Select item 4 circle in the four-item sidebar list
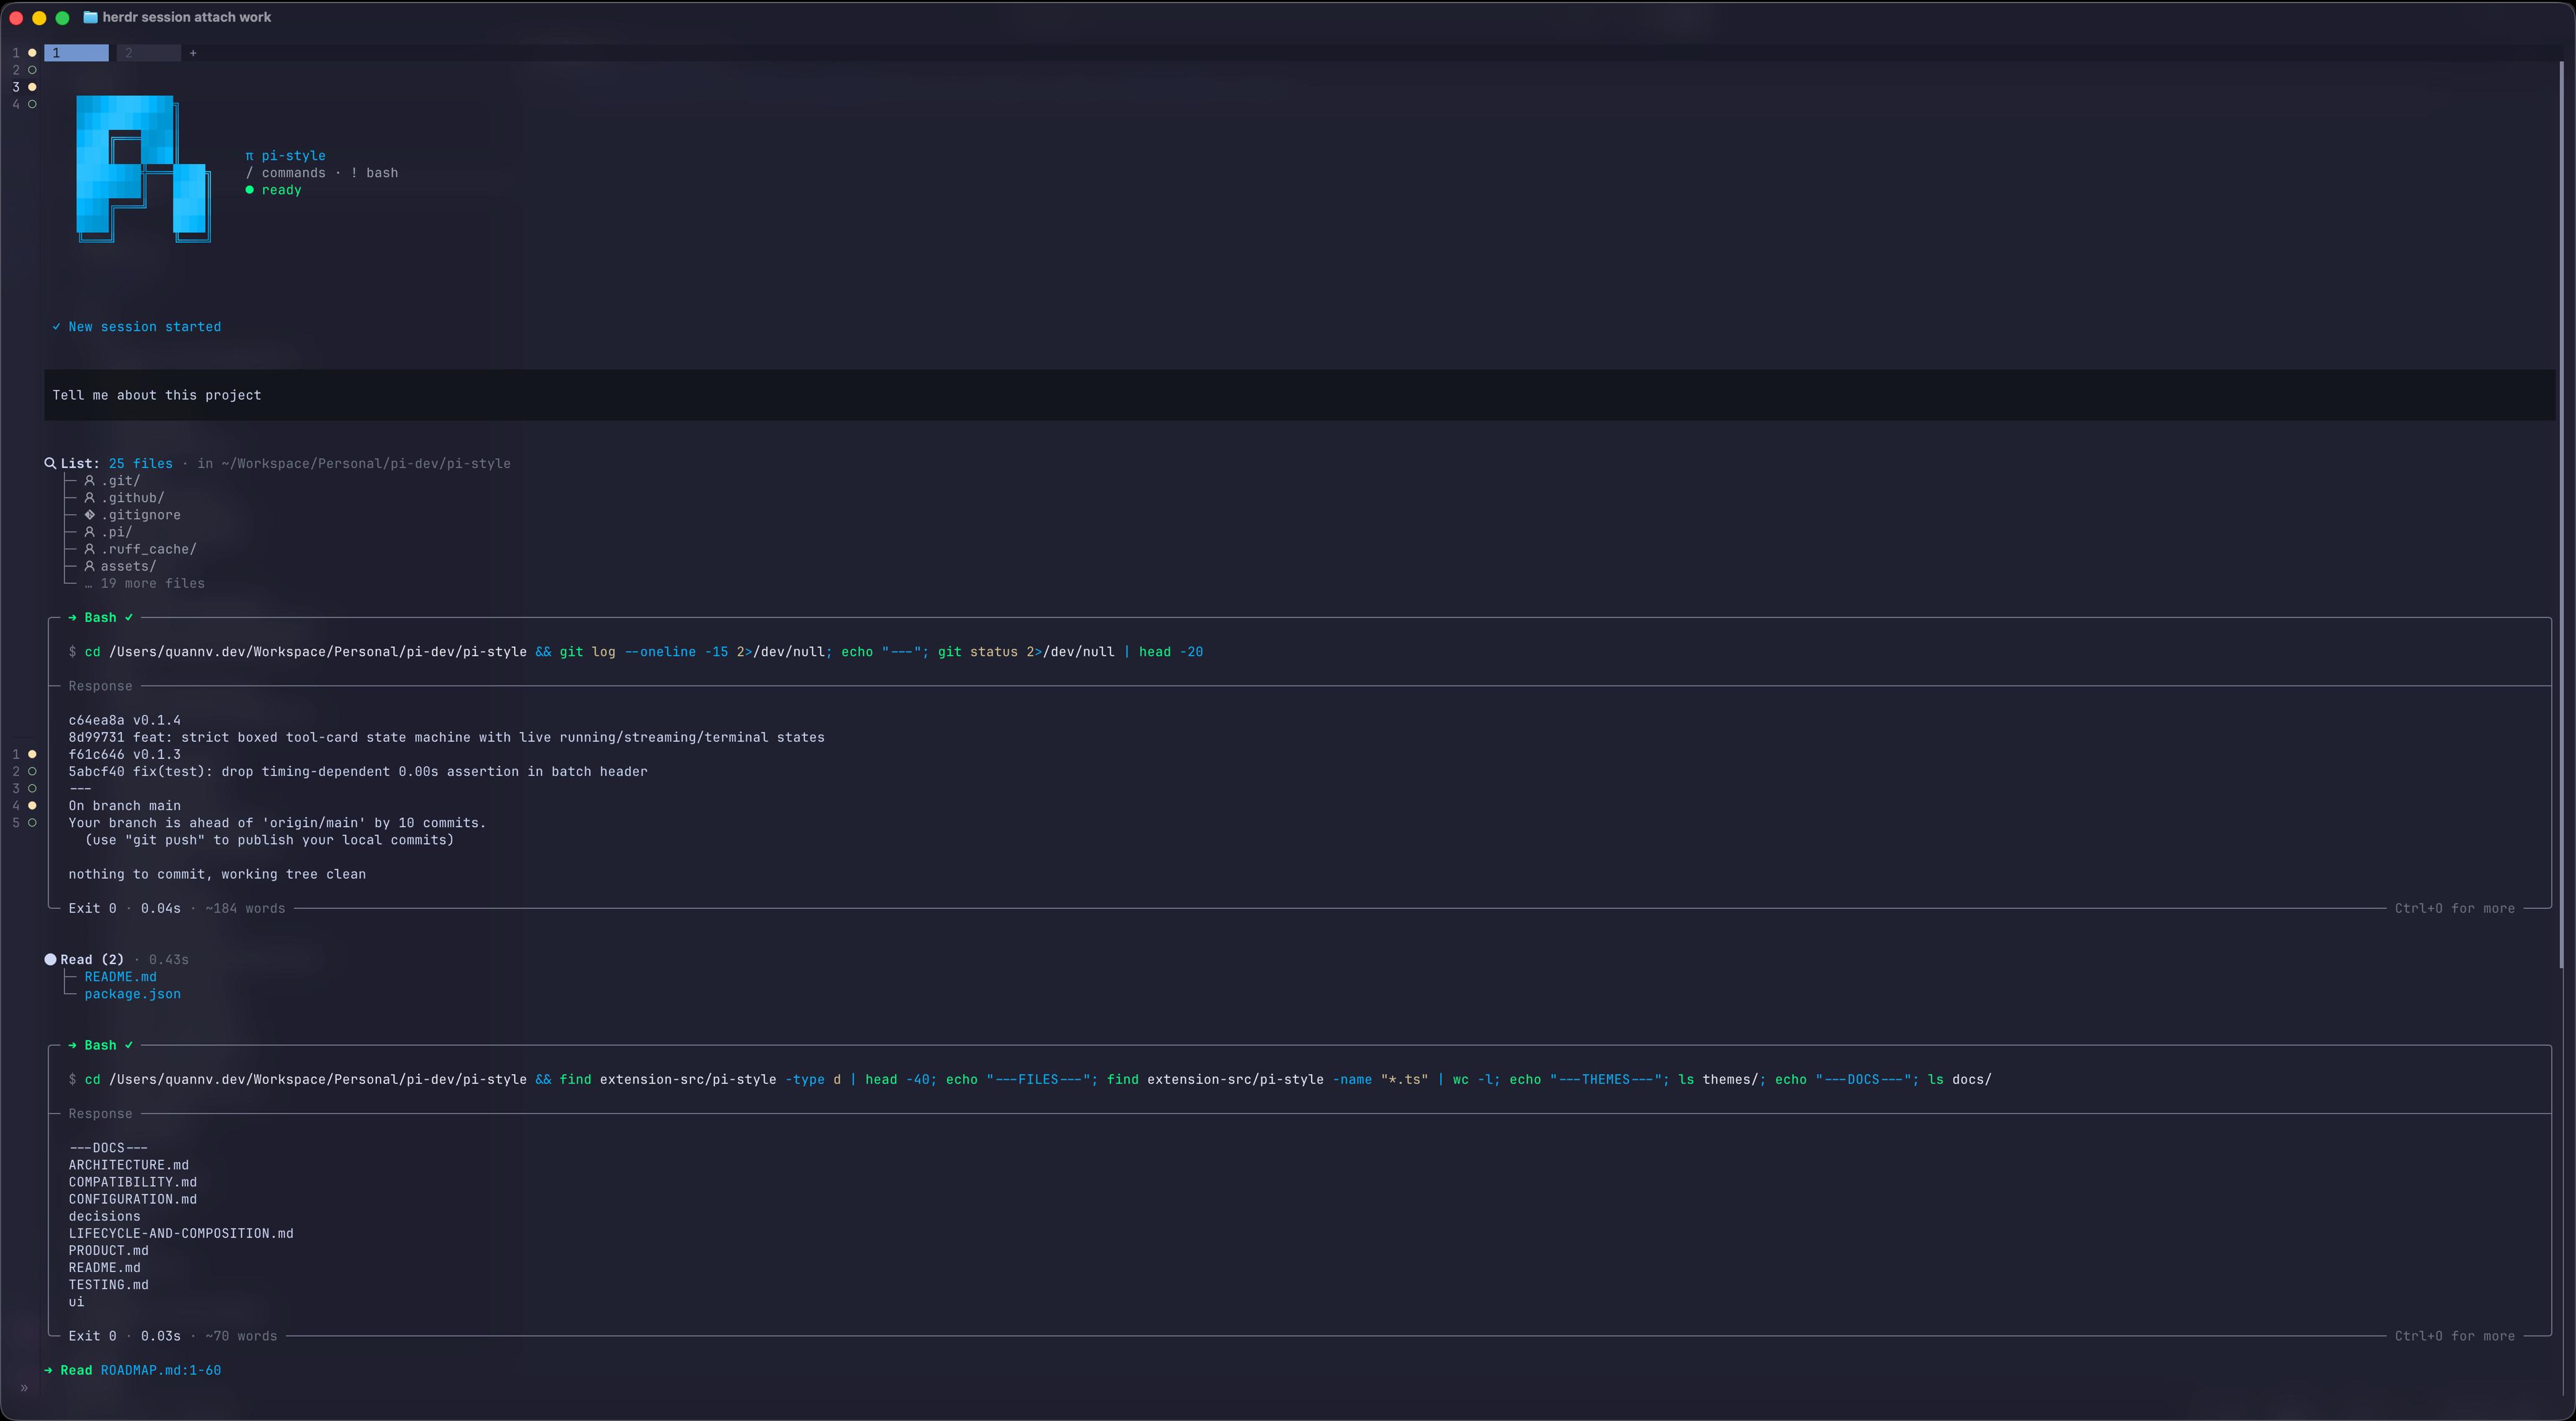Image resolution: width=2576 pixels, height=1421 pixels. point(32,104)
